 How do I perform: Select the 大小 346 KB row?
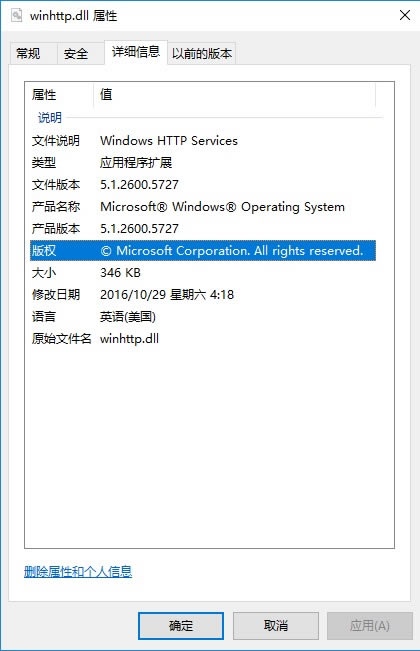pyautogui.click(x=203, y=273)
